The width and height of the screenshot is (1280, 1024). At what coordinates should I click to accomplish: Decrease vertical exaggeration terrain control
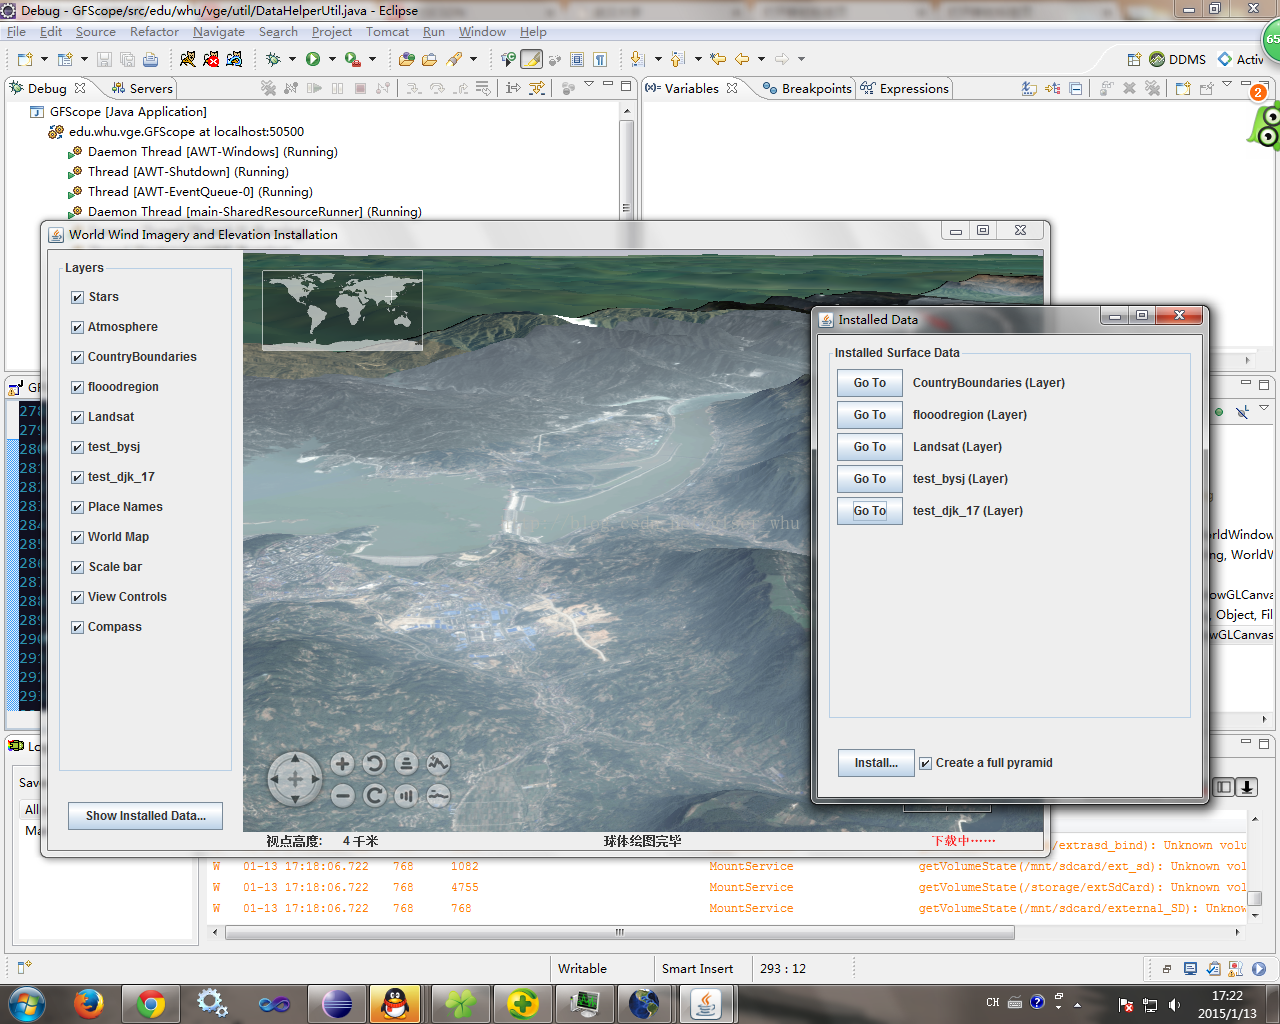pyautogui.click(x=438, y=796)
